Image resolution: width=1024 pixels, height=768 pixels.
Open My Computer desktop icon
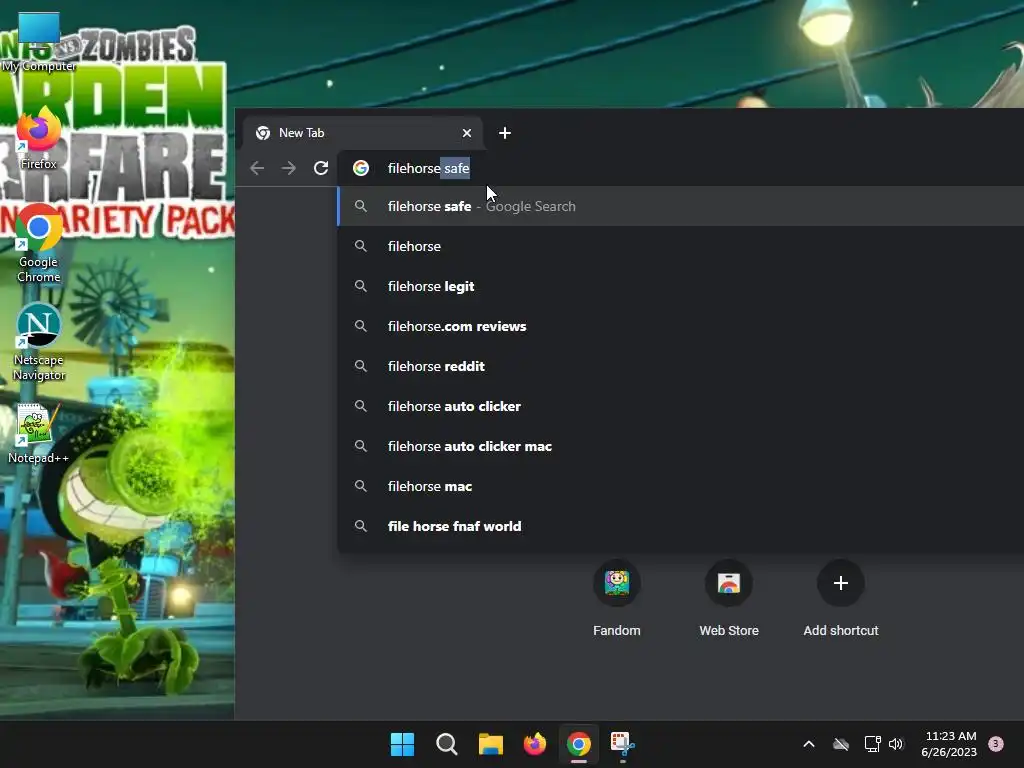pyautogui.click(x=39, y=42)
